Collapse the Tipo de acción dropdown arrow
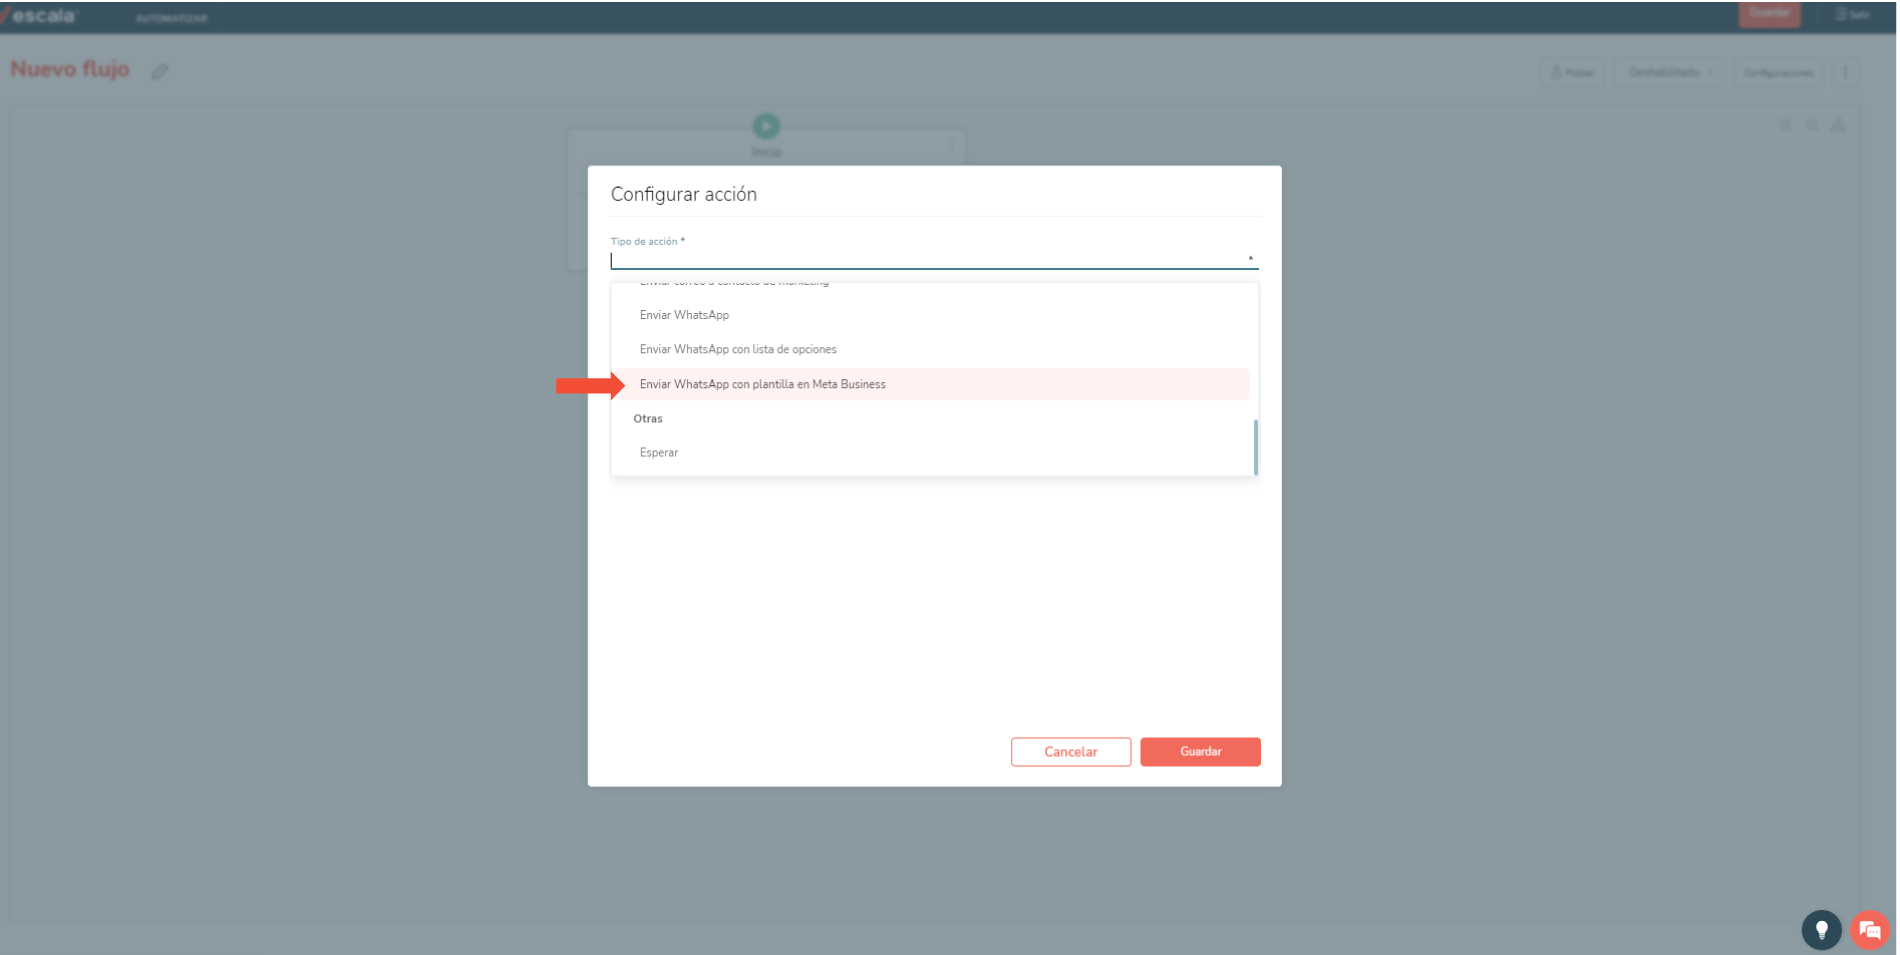The image size is (1900, 955). tap(1250, 258)
